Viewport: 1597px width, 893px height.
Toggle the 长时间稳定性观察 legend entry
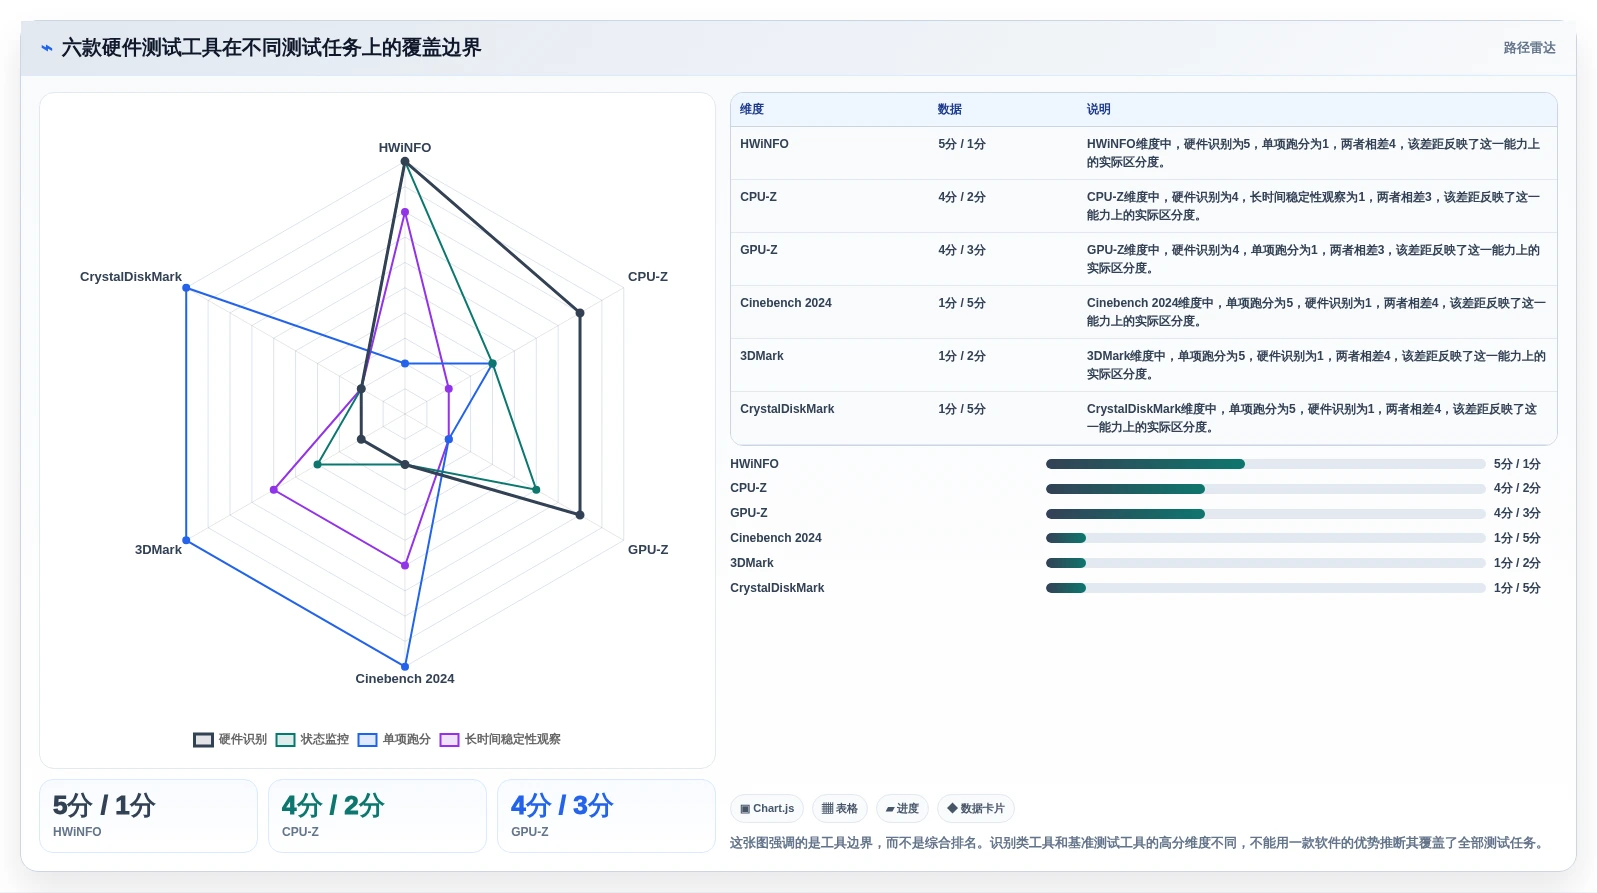click(500, 740)
